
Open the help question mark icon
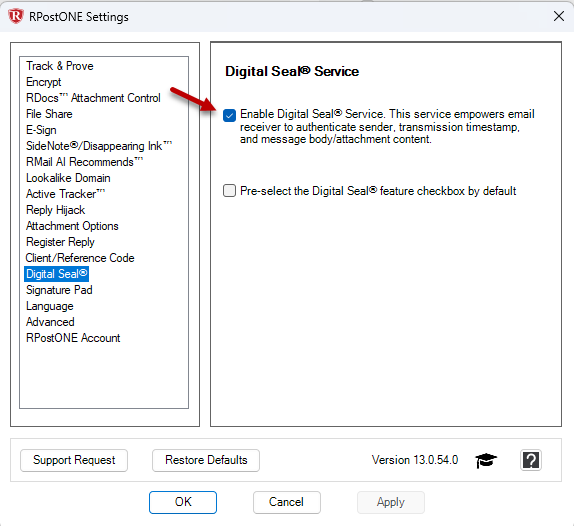[x=531, y=460]
